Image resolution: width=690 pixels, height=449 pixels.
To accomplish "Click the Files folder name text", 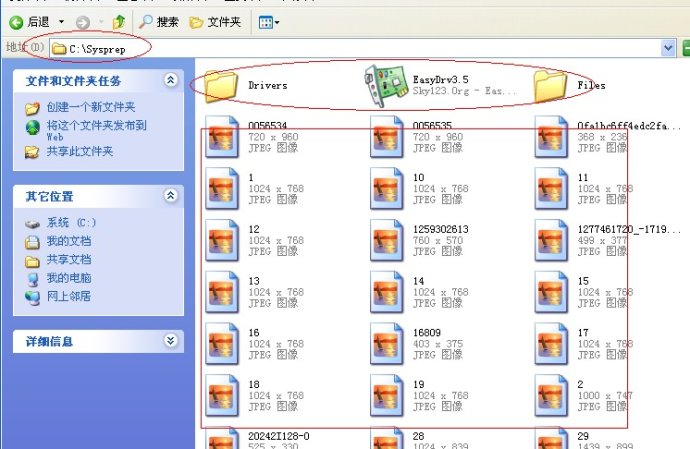I will click(591, 85).
